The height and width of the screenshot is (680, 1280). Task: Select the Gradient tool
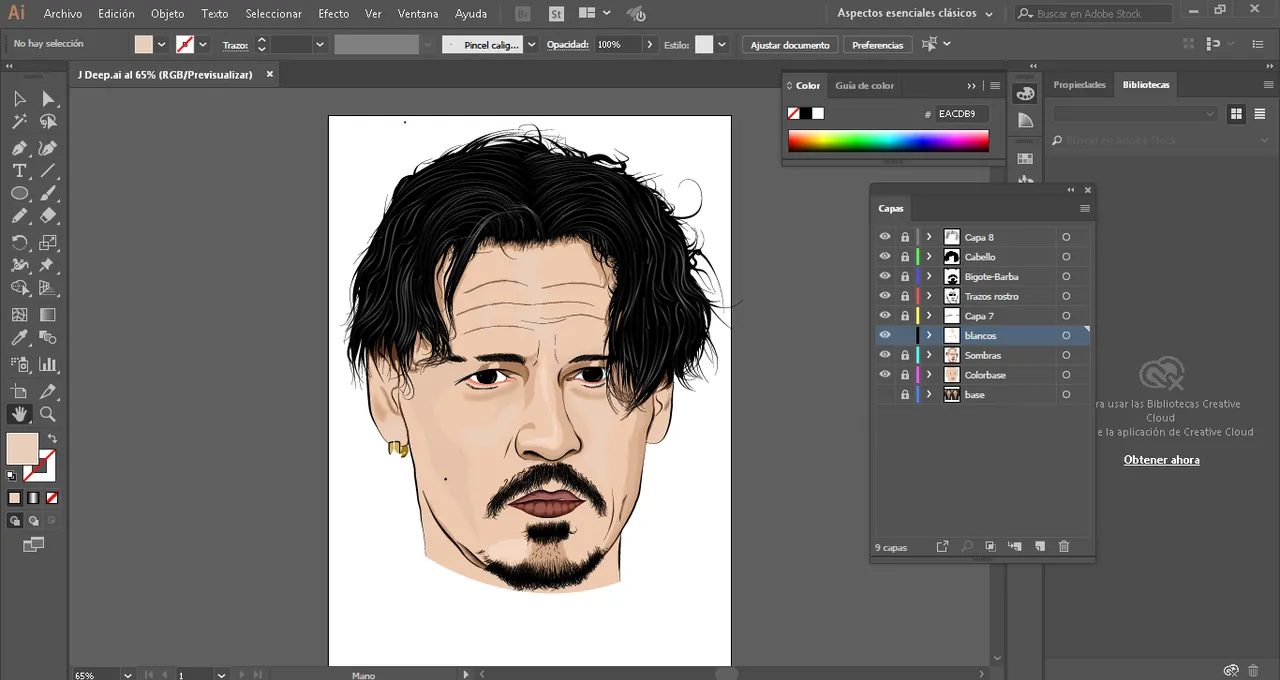(x=48, y=314)
